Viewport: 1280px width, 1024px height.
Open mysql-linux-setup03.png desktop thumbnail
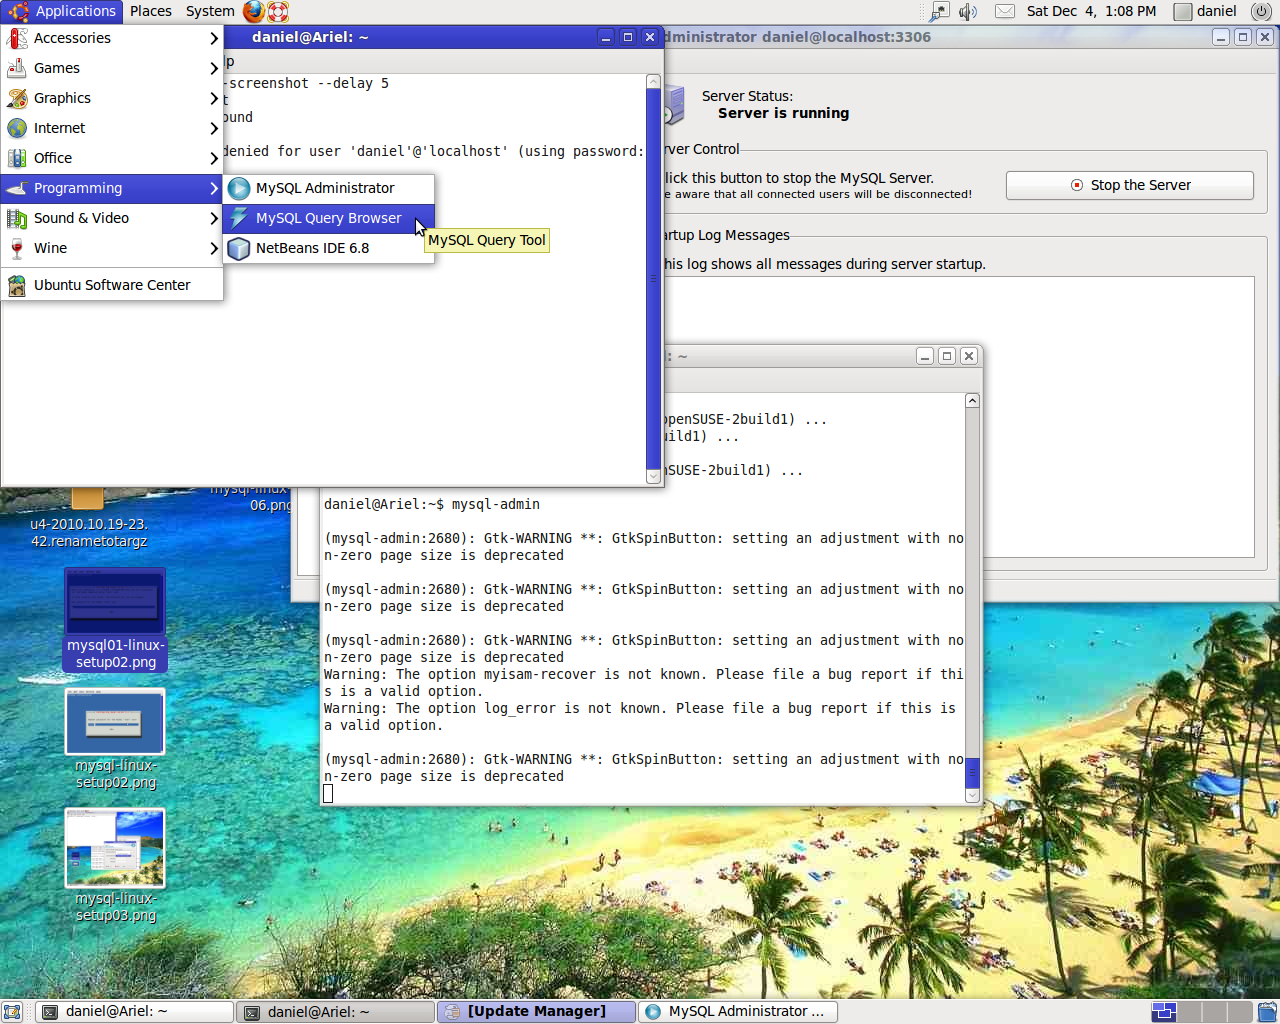click(x=114, y=848)
